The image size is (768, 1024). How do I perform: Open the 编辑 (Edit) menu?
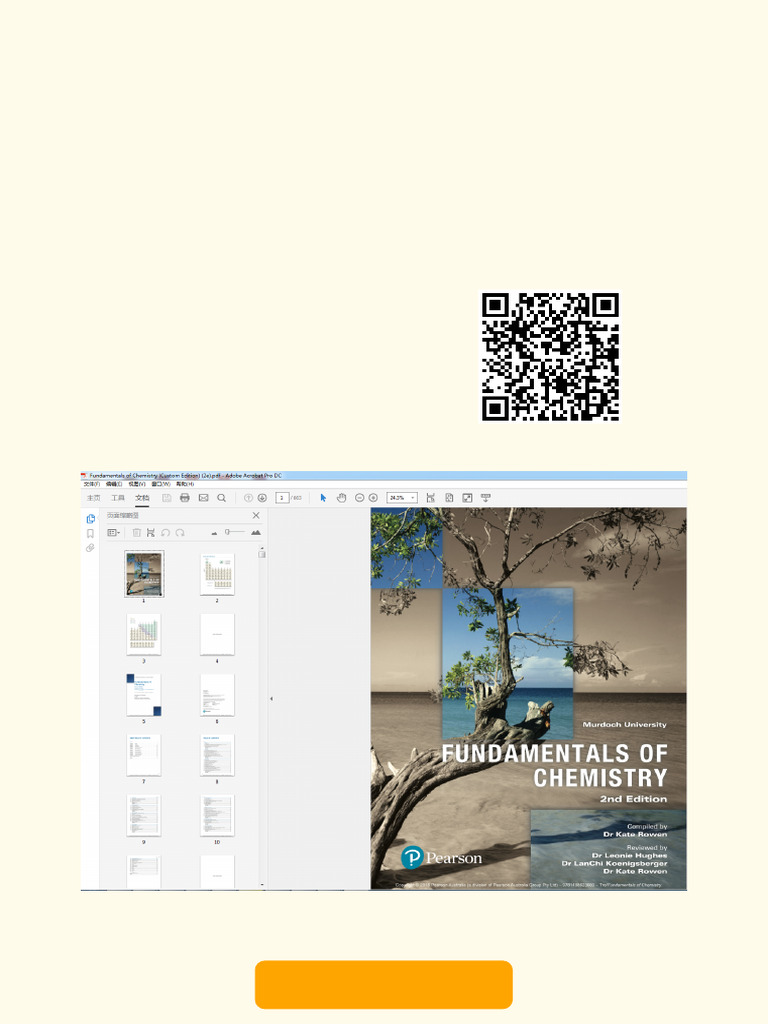click(x=114, y=484)
